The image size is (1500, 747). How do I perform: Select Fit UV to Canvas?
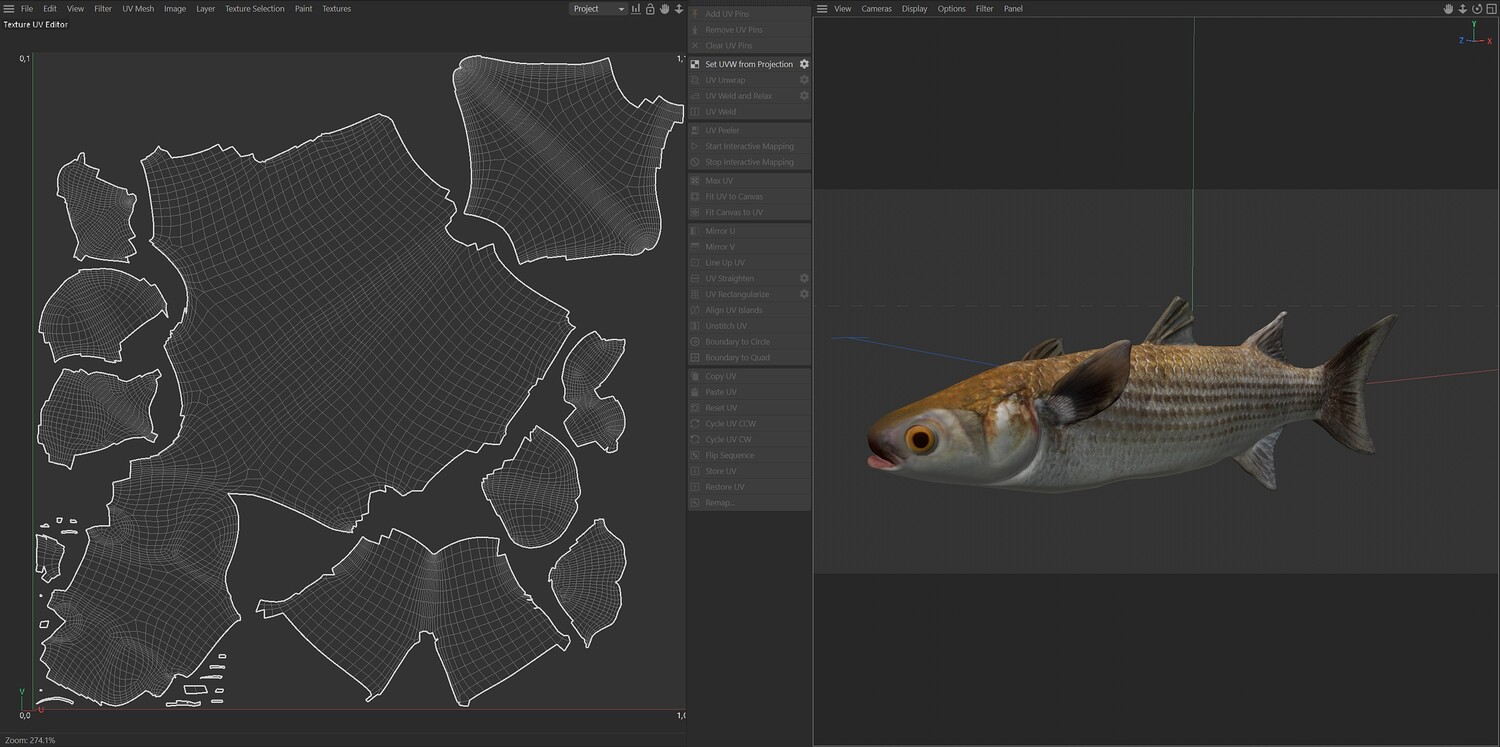point(749,197)
